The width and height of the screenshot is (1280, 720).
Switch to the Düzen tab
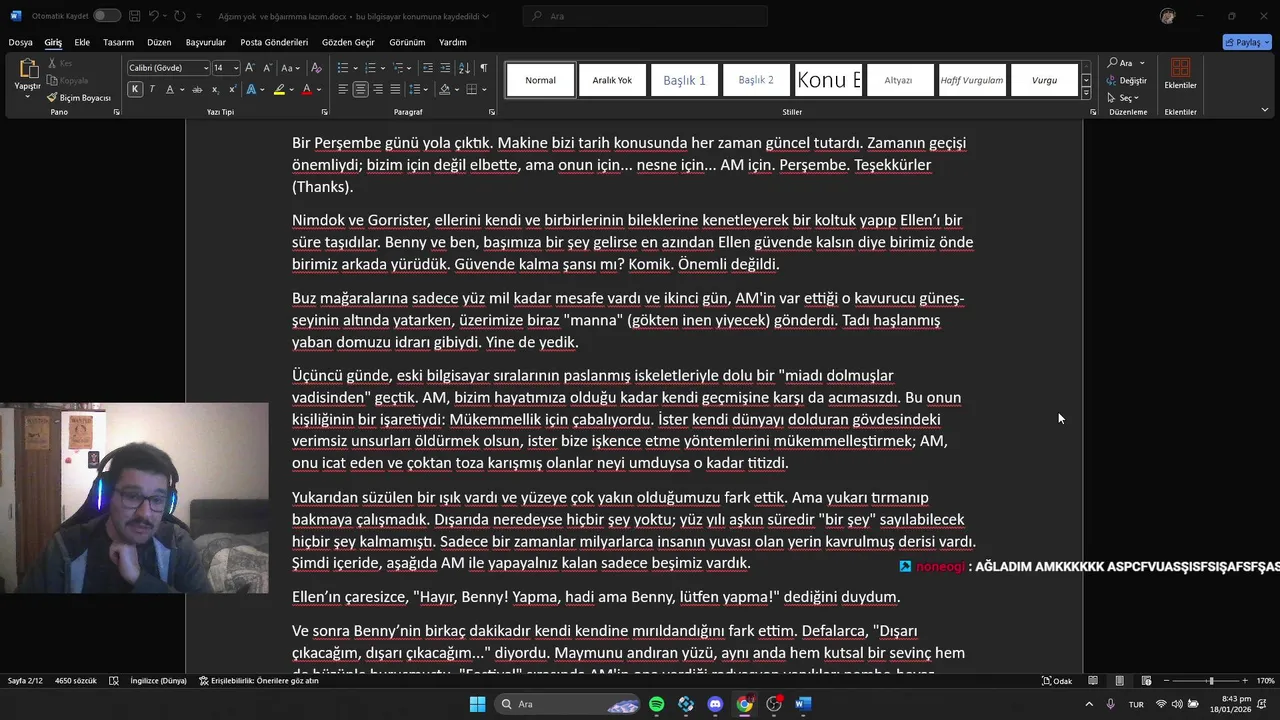[x=159, y=42]
